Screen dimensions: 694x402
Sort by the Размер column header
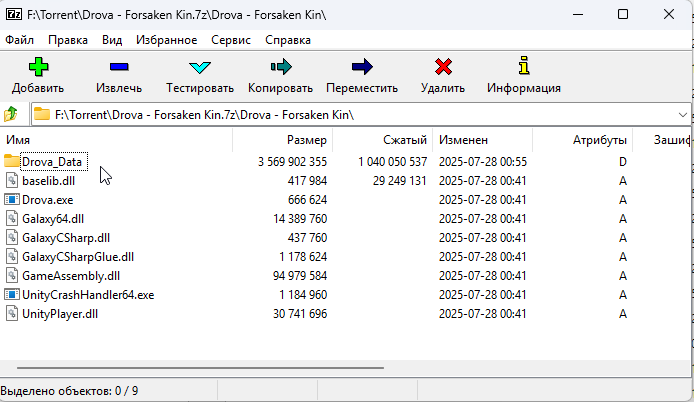306,140
